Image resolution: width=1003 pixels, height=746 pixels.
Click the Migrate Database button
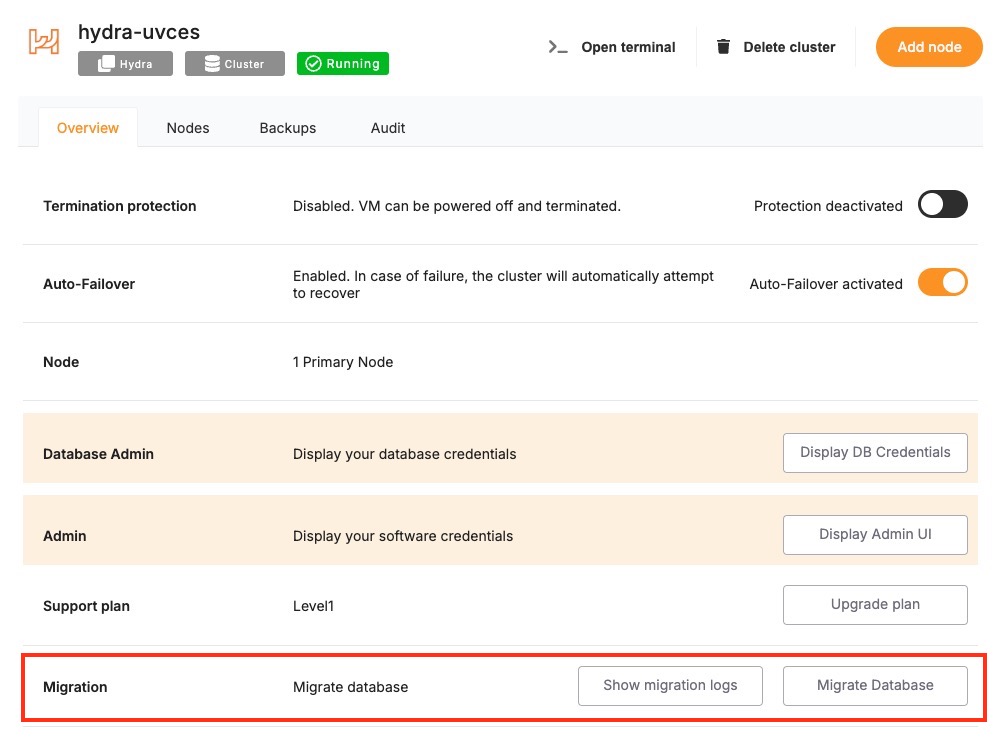click(x=875, y=685)
